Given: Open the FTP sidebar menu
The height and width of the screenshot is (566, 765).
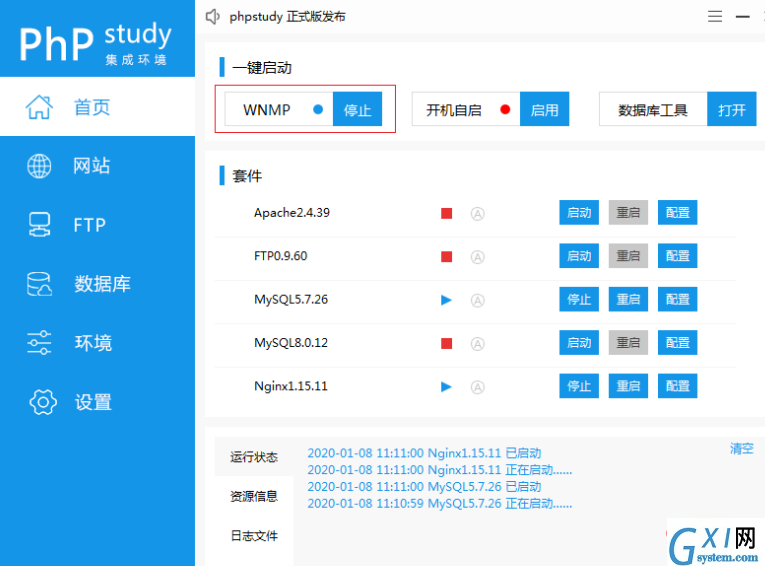Looking at the screenshot, I should click(x=98, y=224).
